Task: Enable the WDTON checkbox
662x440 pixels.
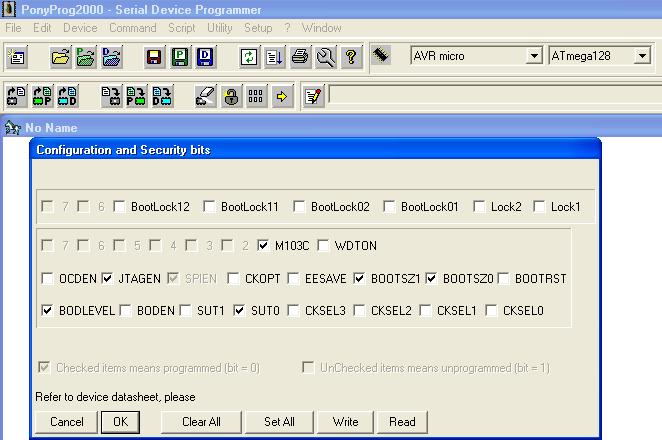Action: [323, 245]
